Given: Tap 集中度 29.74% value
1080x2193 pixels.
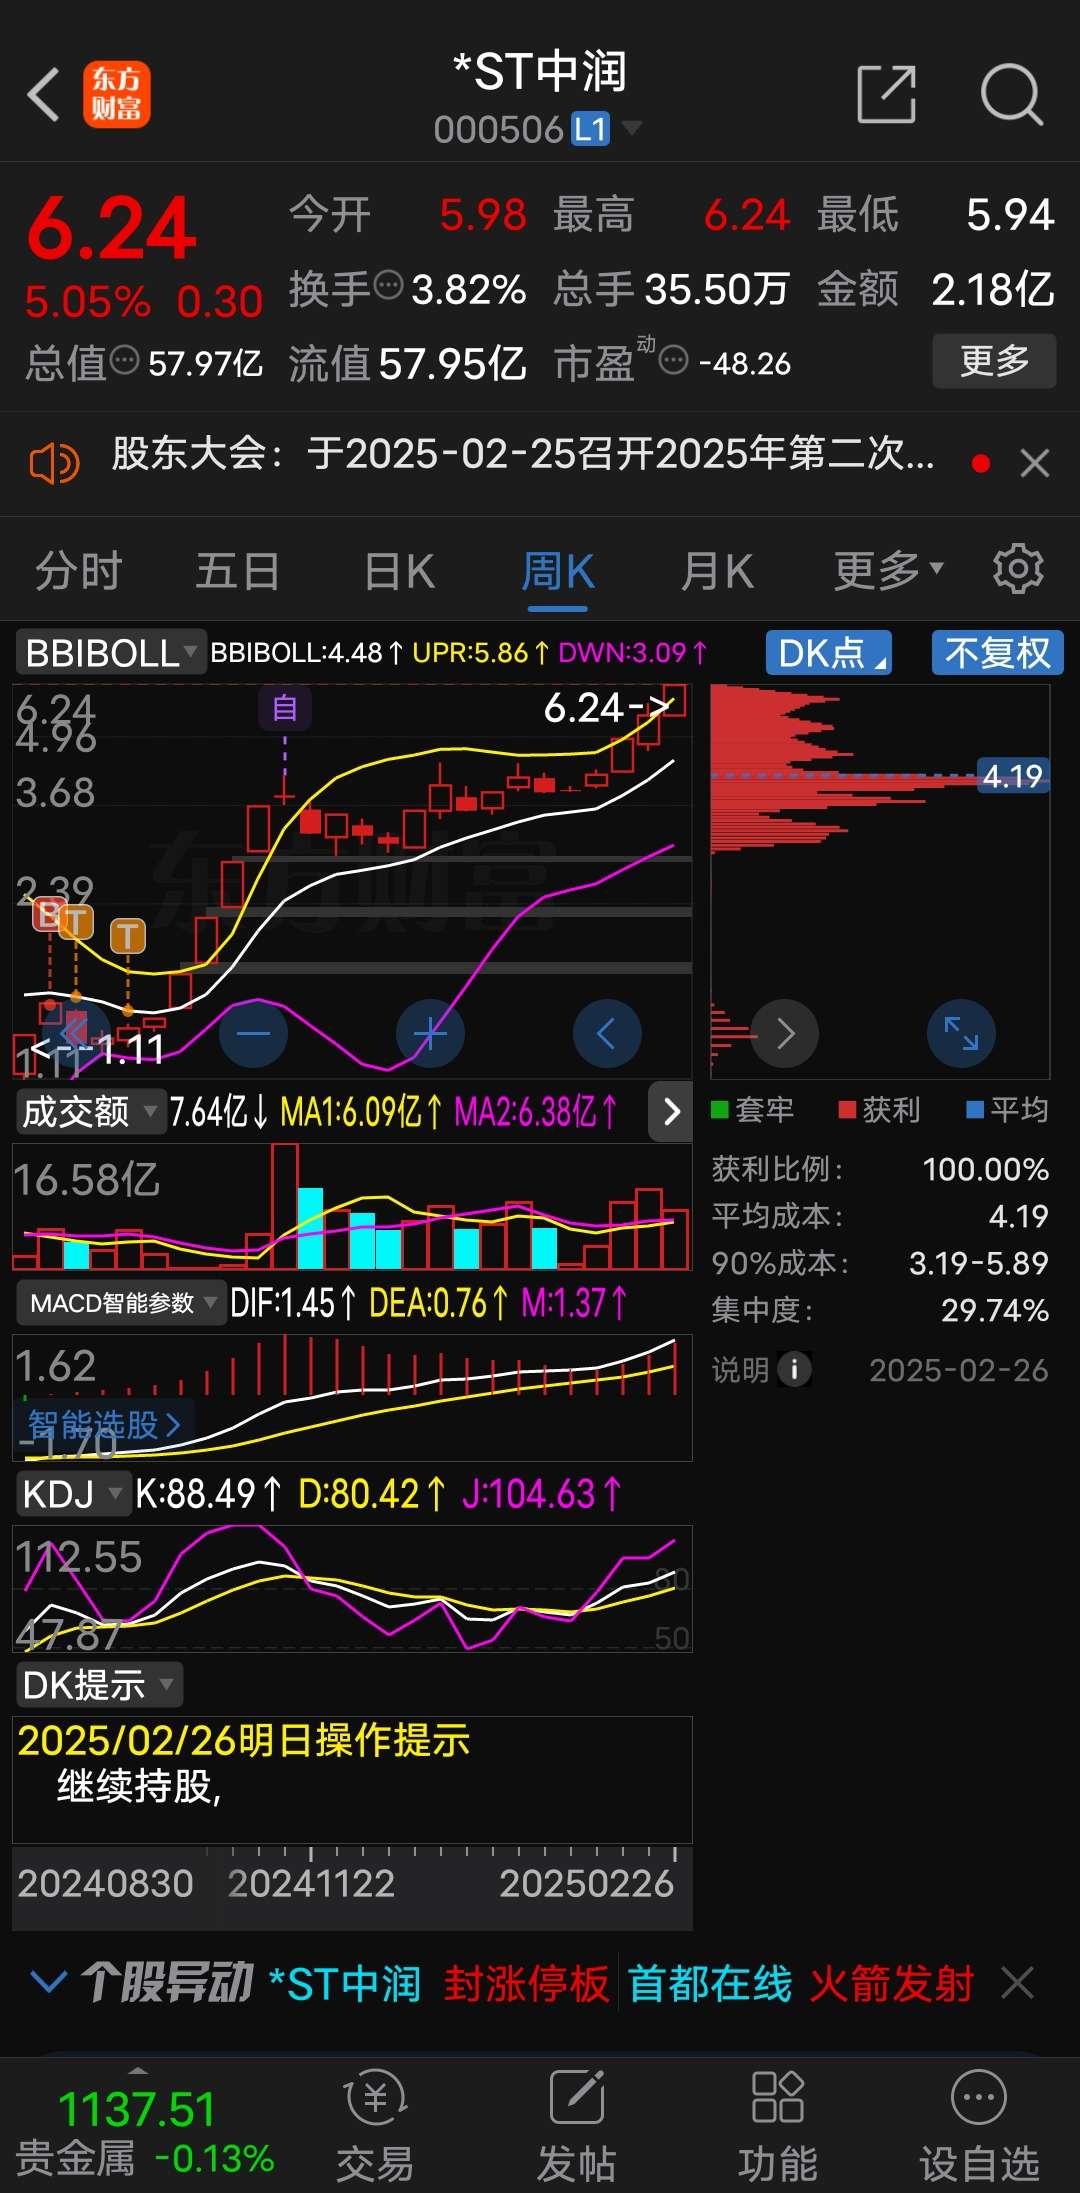Looking at the screenshot, I should pos(995,1310).
